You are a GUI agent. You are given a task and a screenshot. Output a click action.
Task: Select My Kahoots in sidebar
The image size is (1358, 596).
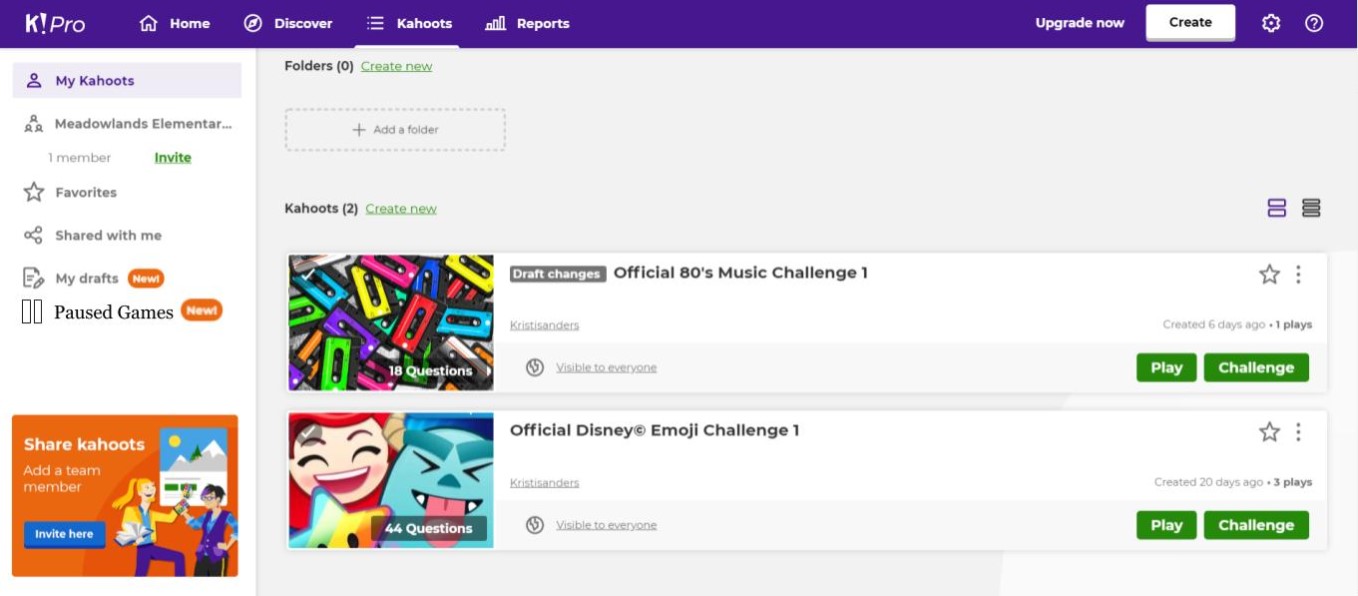coord(127,80)
